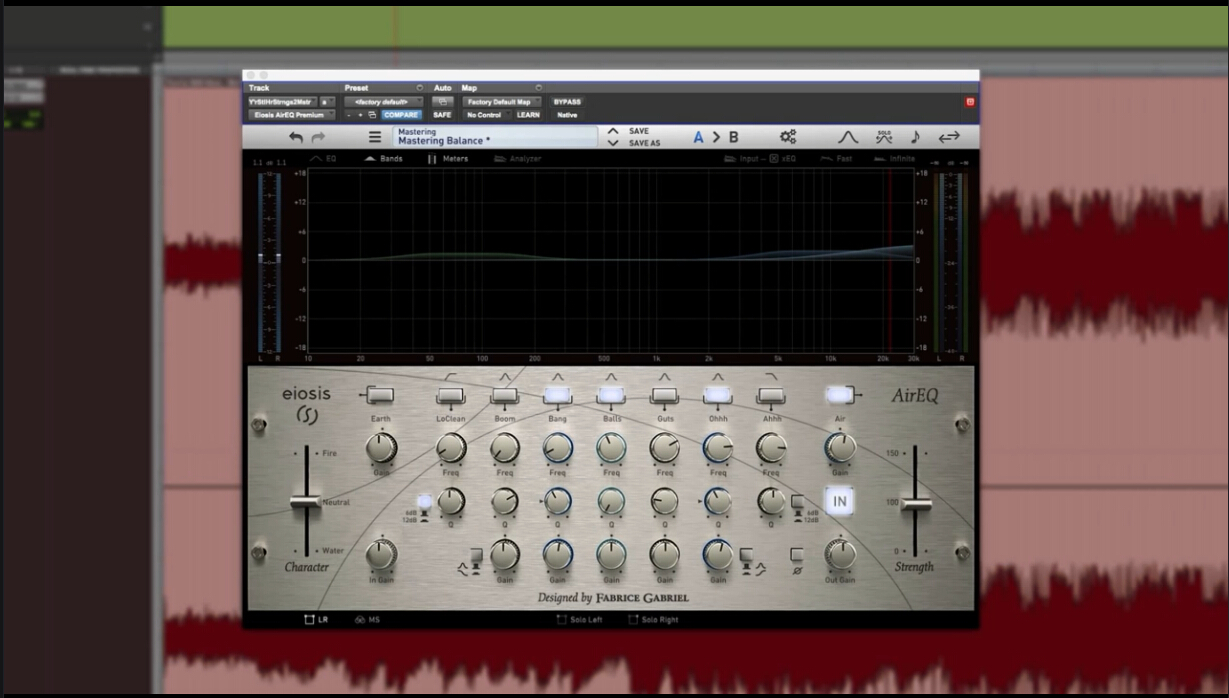Image resolution: width=1229 pixels, height=698 pixels.
Task: Toggle the Ahhh 6dB/12dB slope button
Action: pos(797,503)
